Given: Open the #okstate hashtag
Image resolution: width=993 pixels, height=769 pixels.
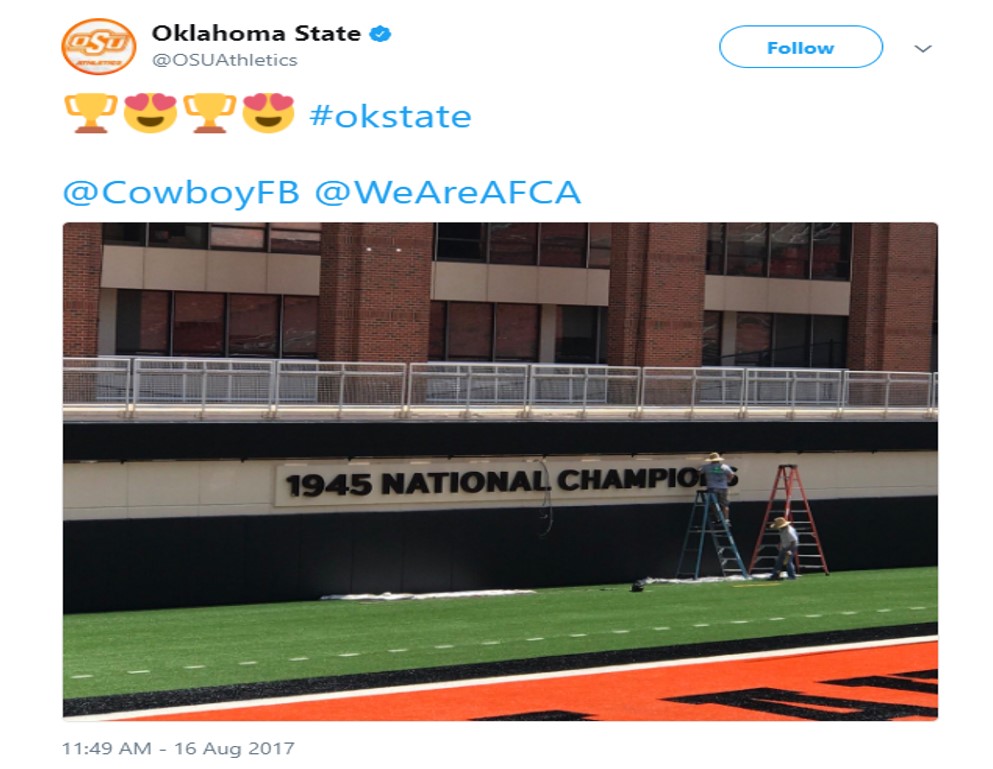Looking at the screenshot, I should click(x=390, y=116).
